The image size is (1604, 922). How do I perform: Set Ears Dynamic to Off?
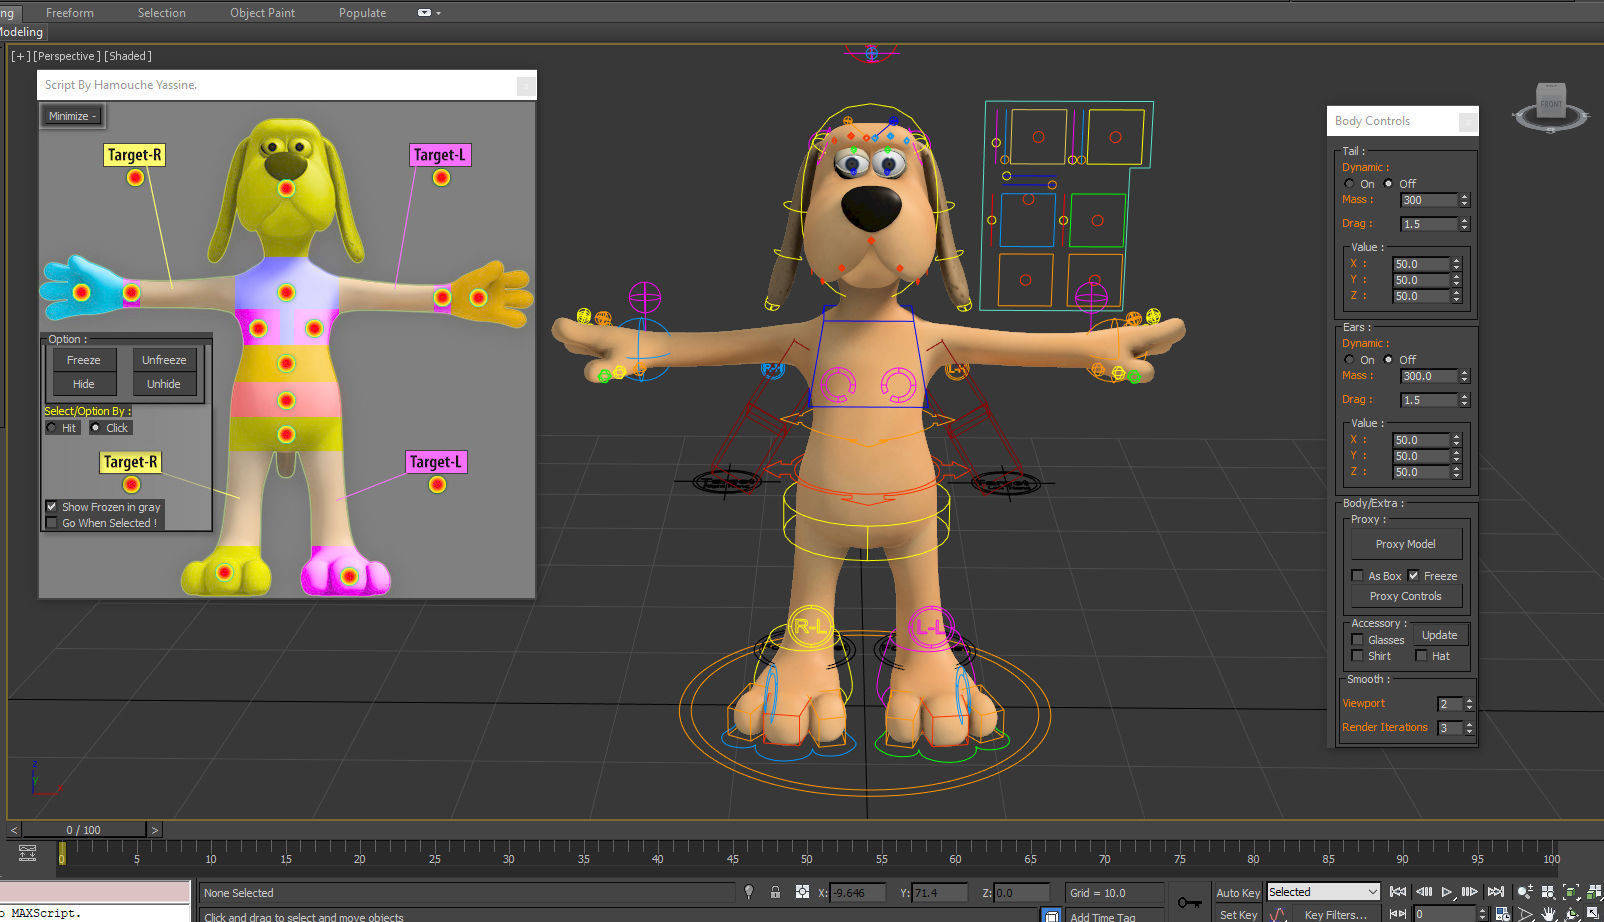[x=1388, y=360]
